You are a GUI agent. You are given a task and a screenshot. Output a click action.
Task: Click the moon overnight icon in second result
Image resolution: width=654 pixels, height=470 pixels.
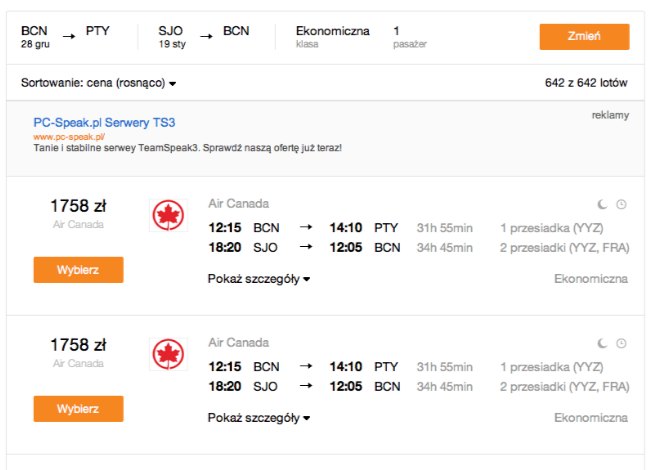pyautogui.click(x=602, y=343)
